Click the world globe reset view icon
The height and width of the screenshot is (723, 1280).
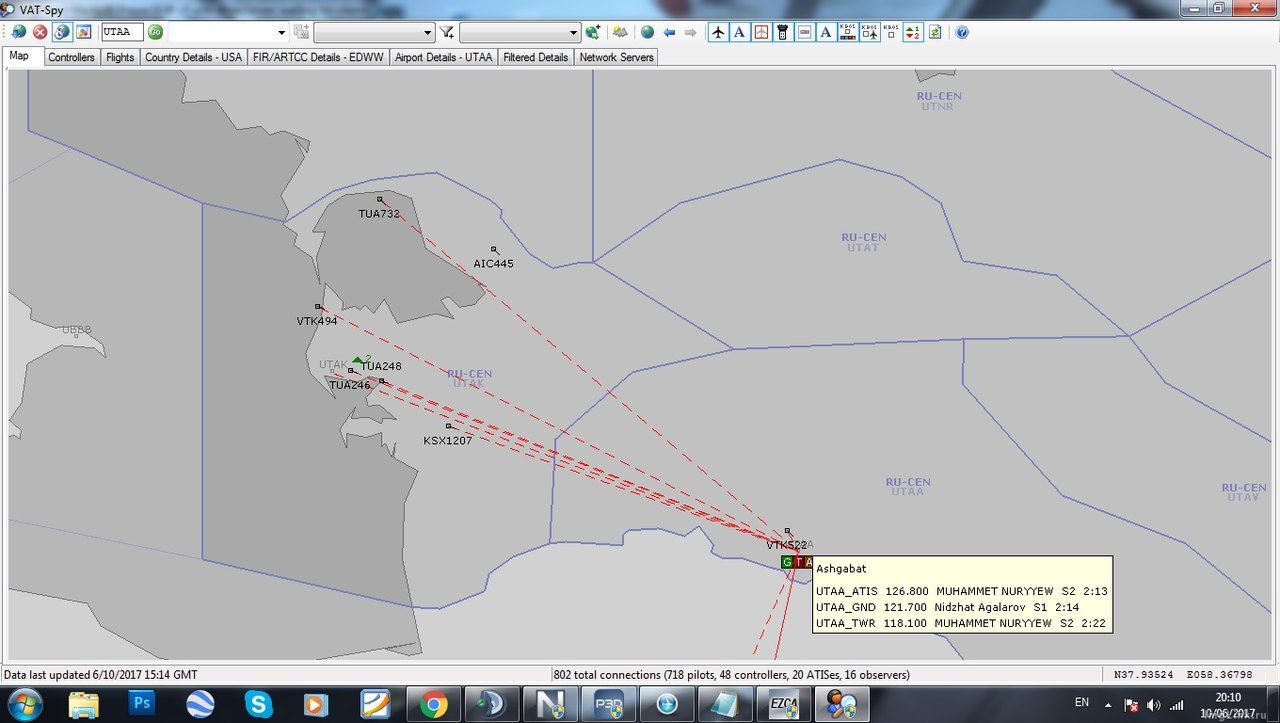(648, 32)
